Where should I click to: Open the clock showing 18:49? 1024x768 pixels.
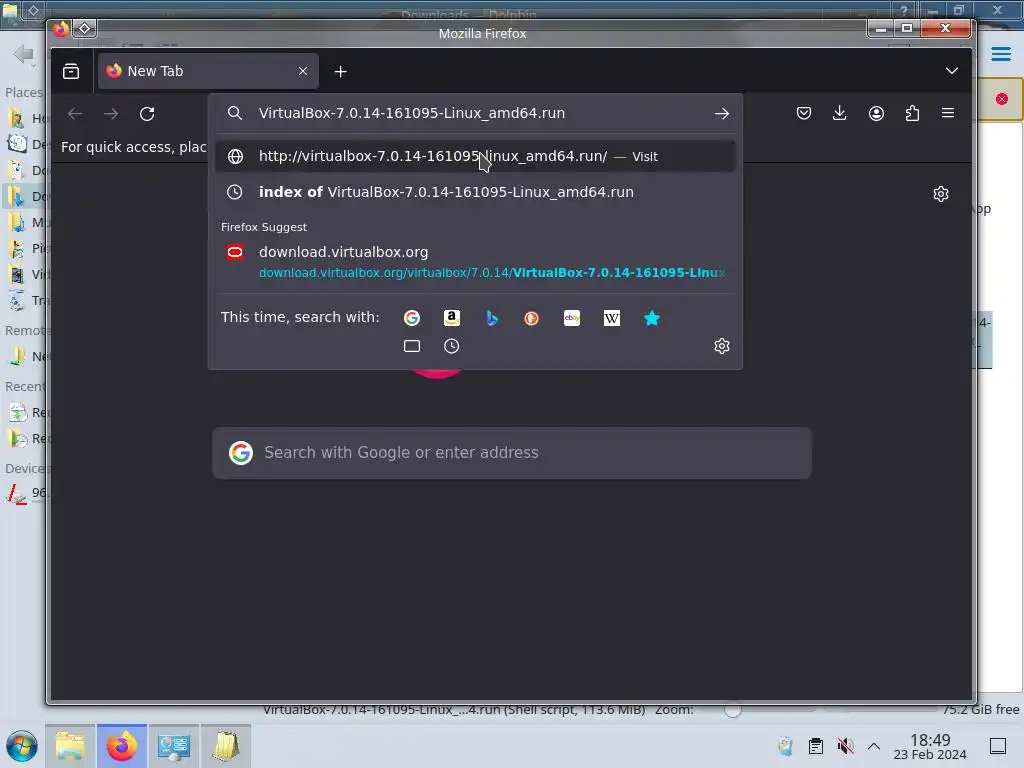point(930,746)
